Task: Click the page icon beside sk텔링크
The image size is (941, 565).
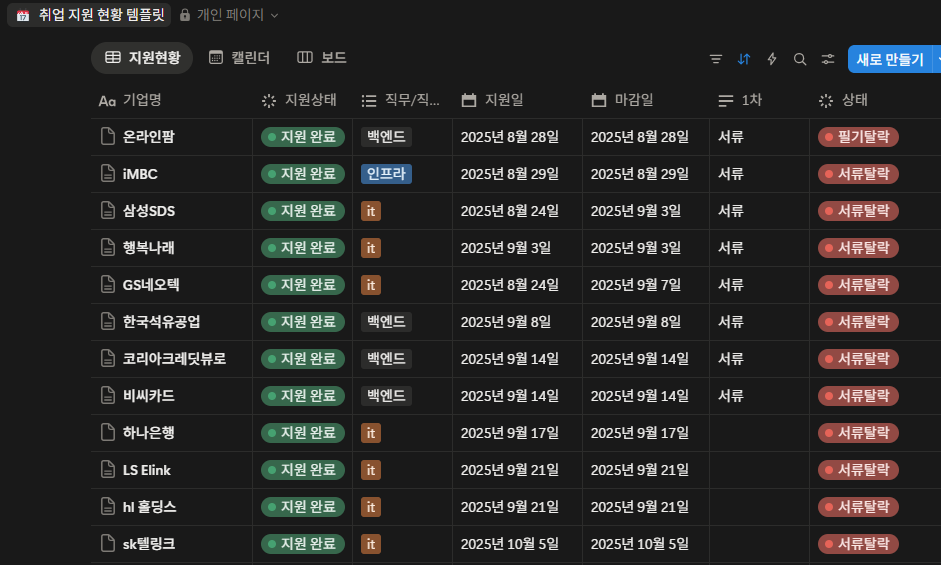Action: click(108, 544)
